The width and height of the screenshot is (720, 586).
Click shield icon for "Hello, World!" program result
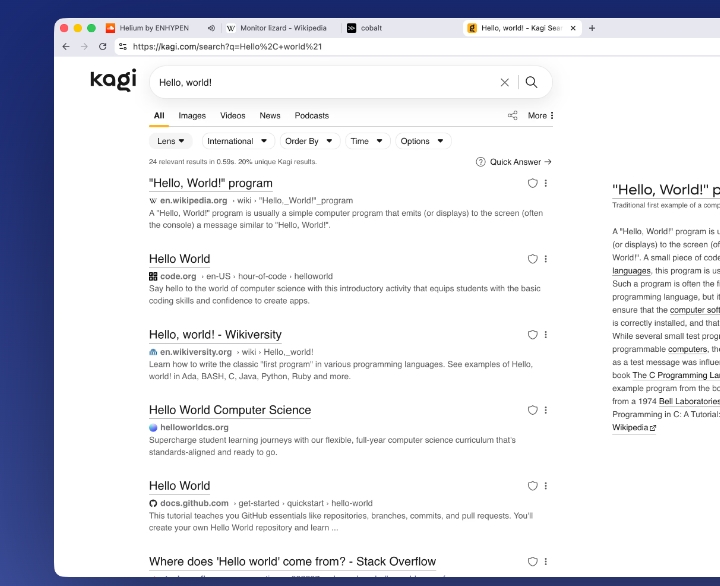coord(532,183)
